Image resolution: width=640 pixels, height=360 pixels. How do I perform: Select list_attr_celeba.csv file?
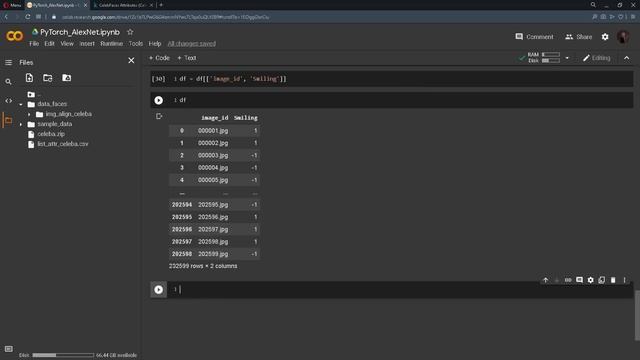pos(63,144)
